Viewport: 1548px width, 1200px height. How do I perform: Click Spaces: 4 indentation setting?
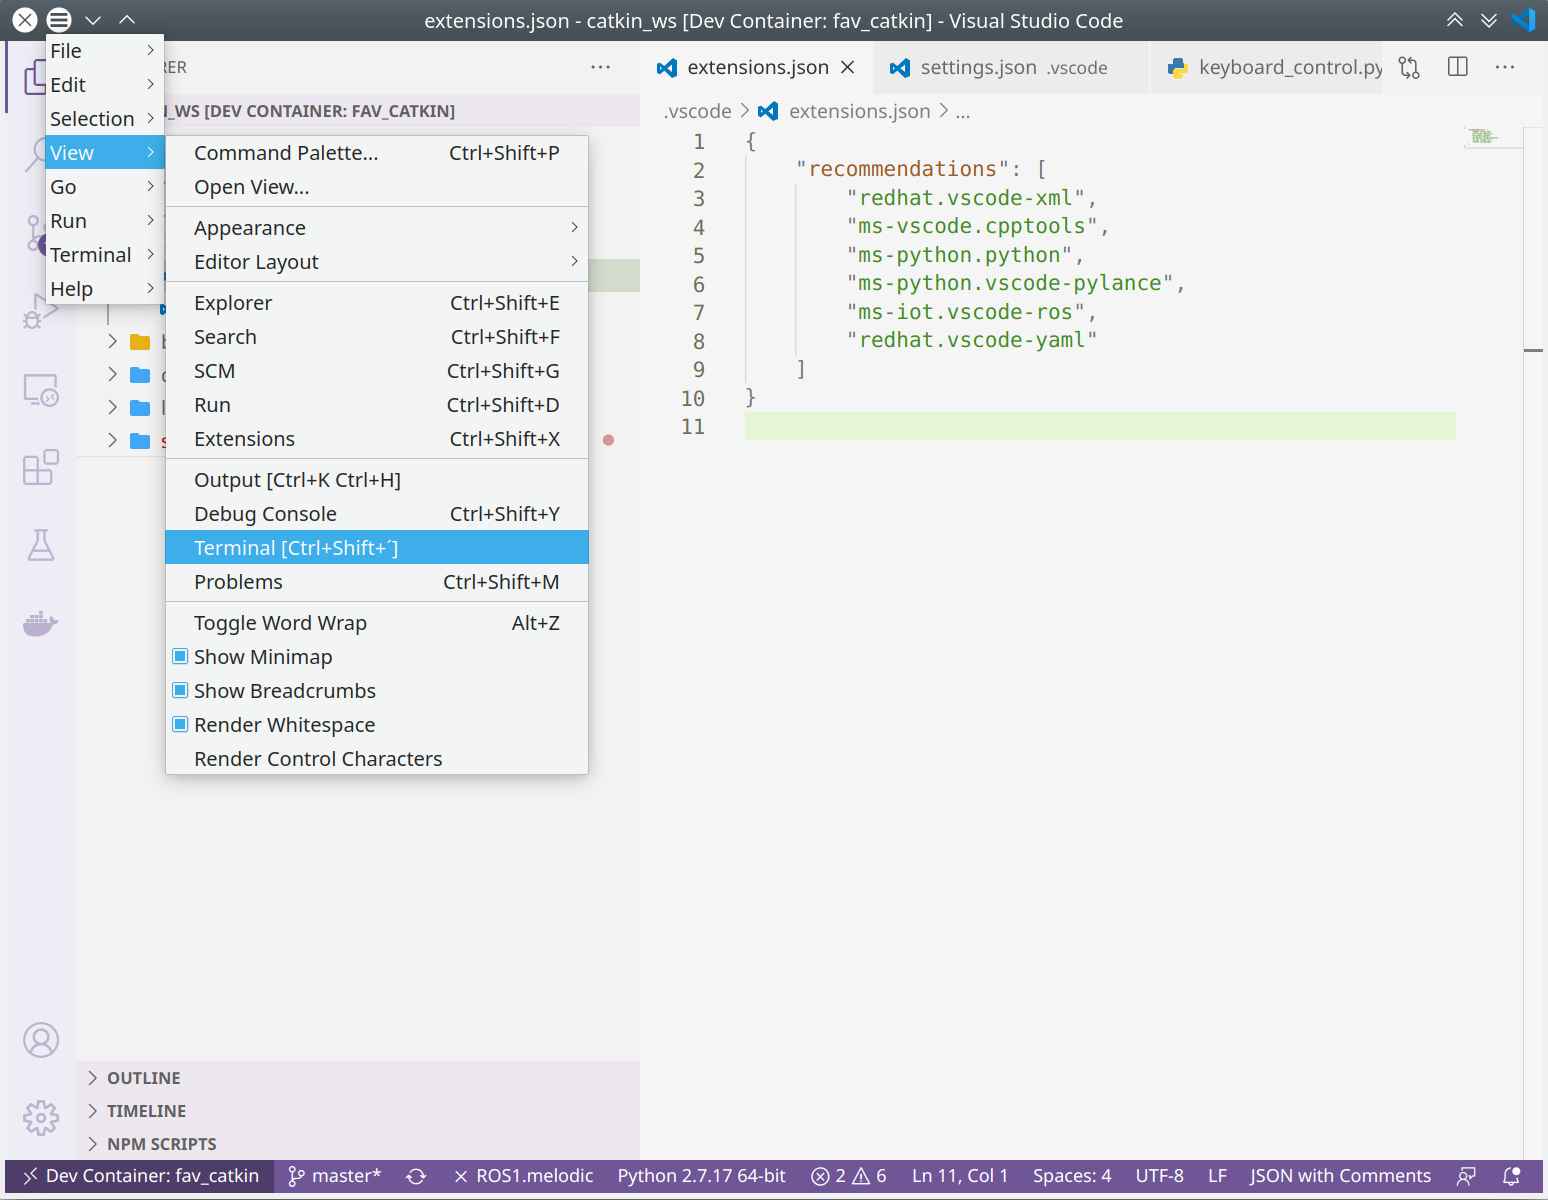1072,1176
